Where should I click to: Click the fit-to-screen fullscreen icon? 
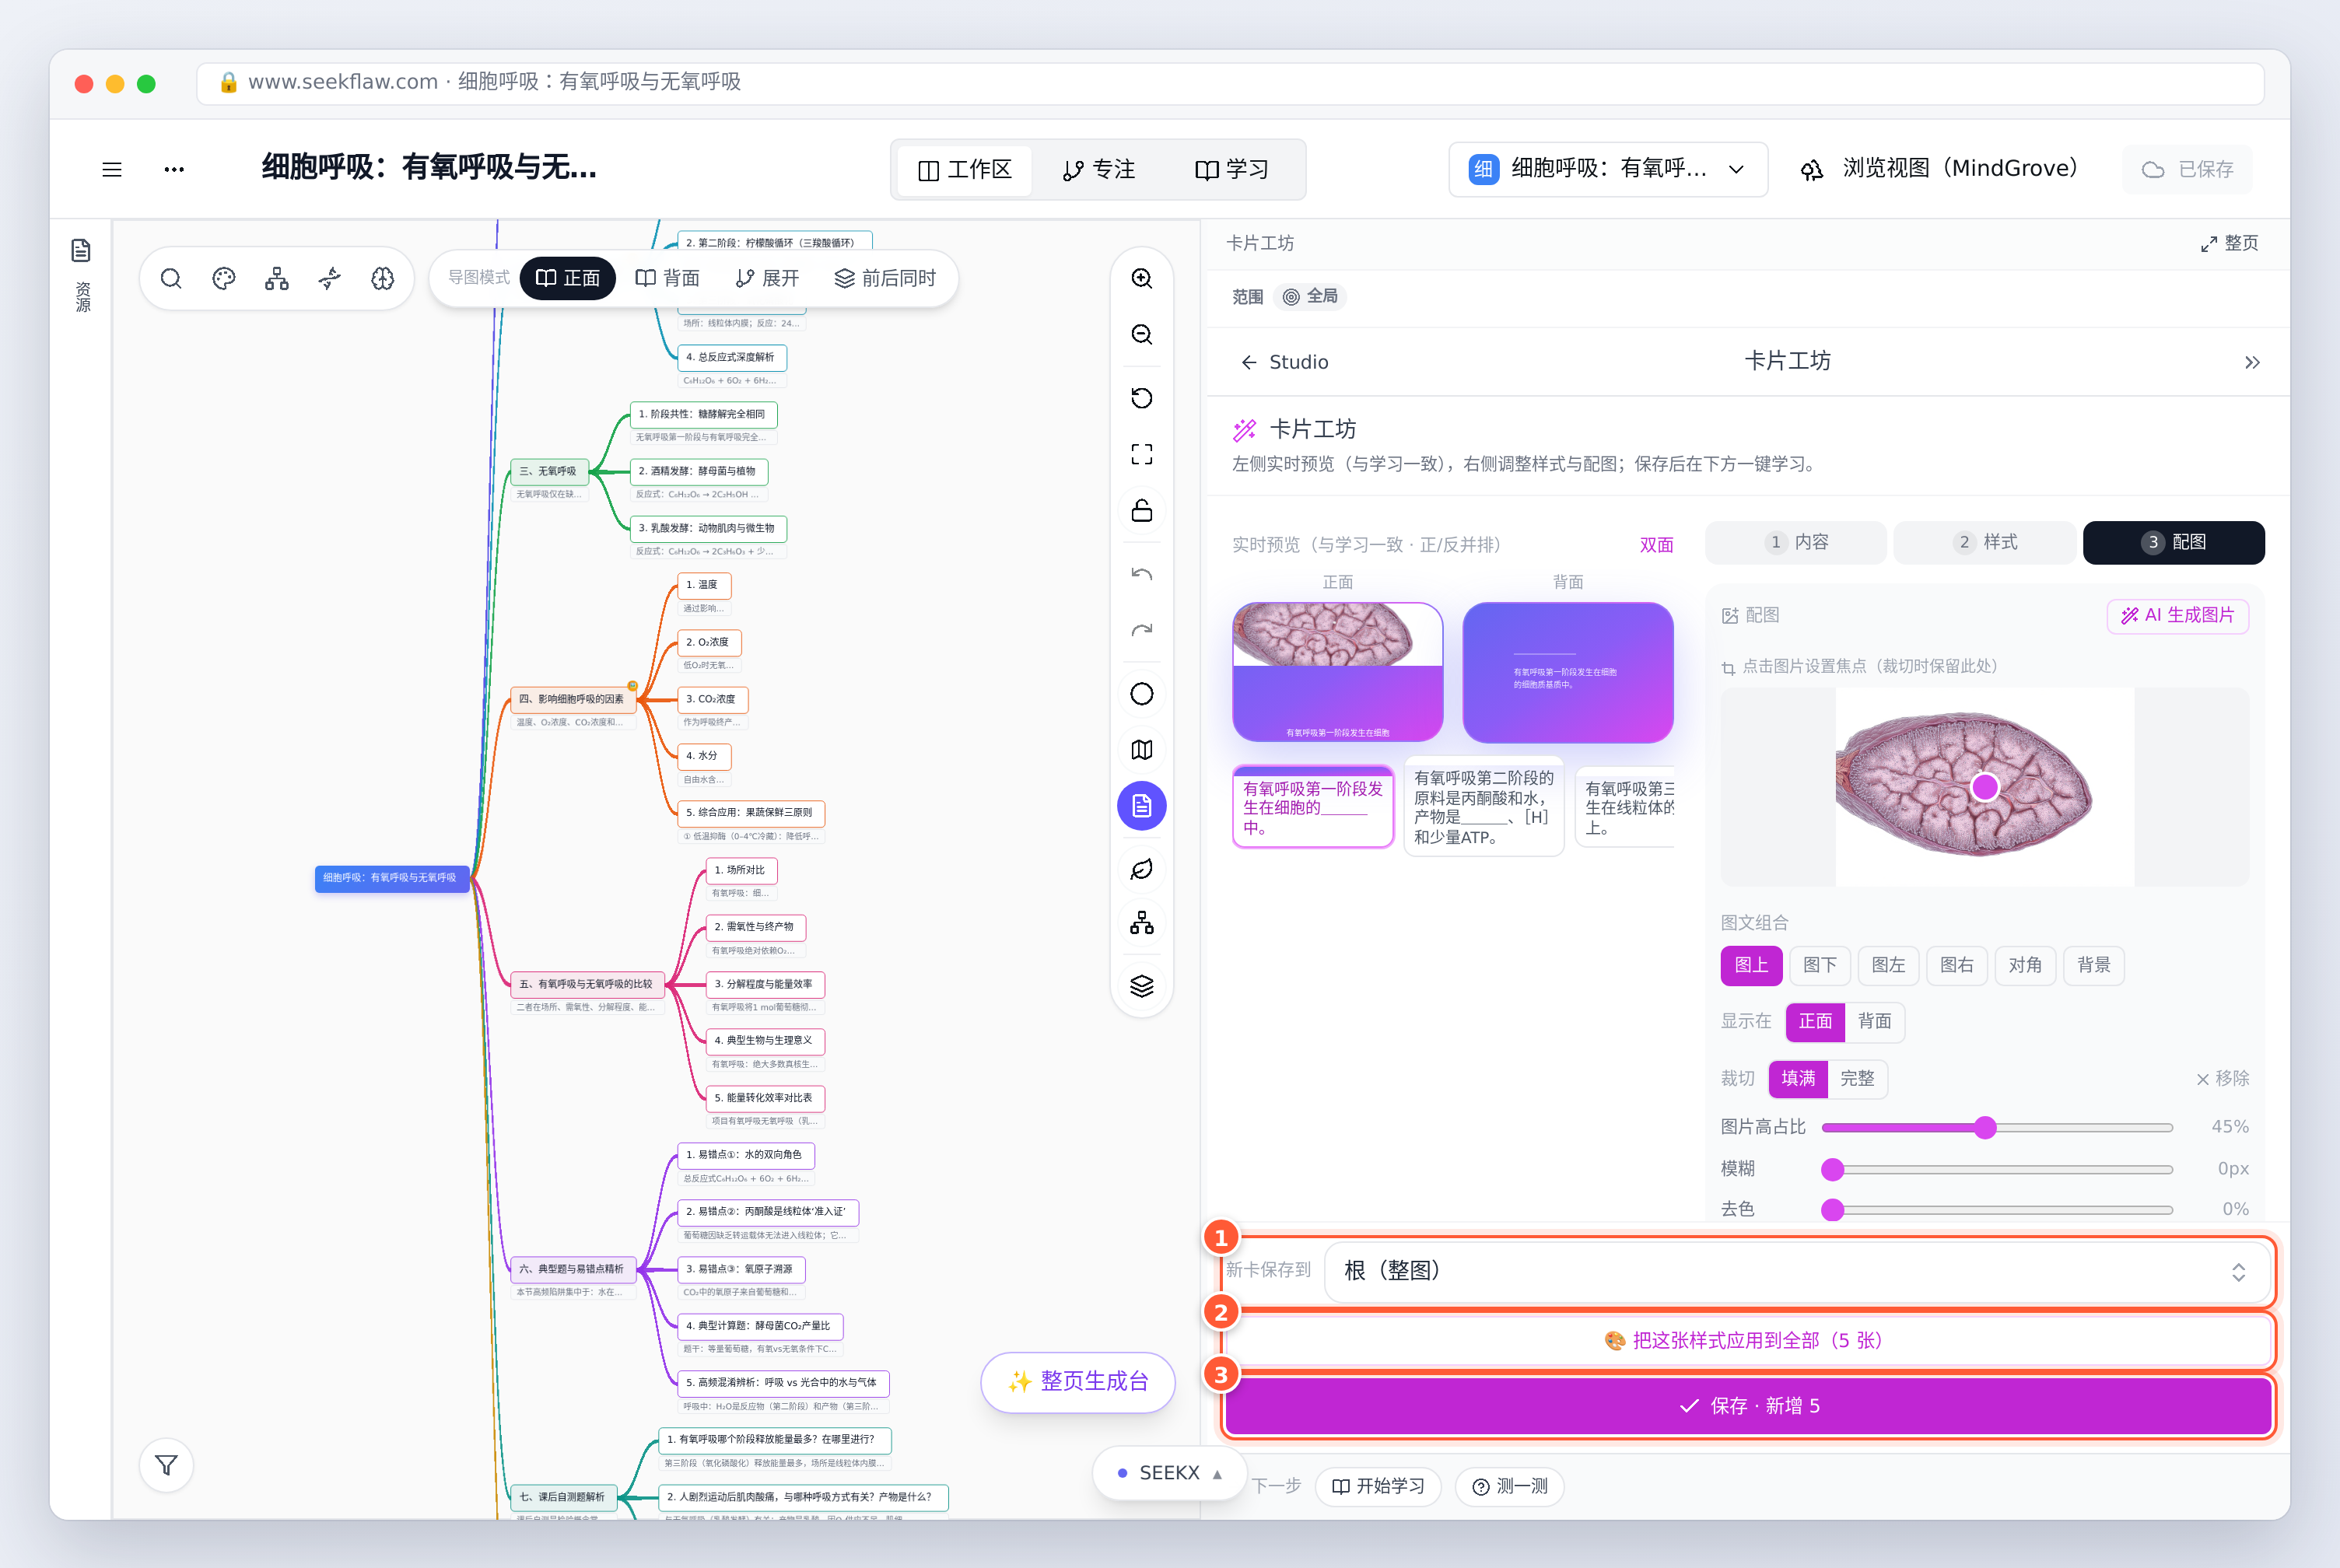click(1142, 454)
